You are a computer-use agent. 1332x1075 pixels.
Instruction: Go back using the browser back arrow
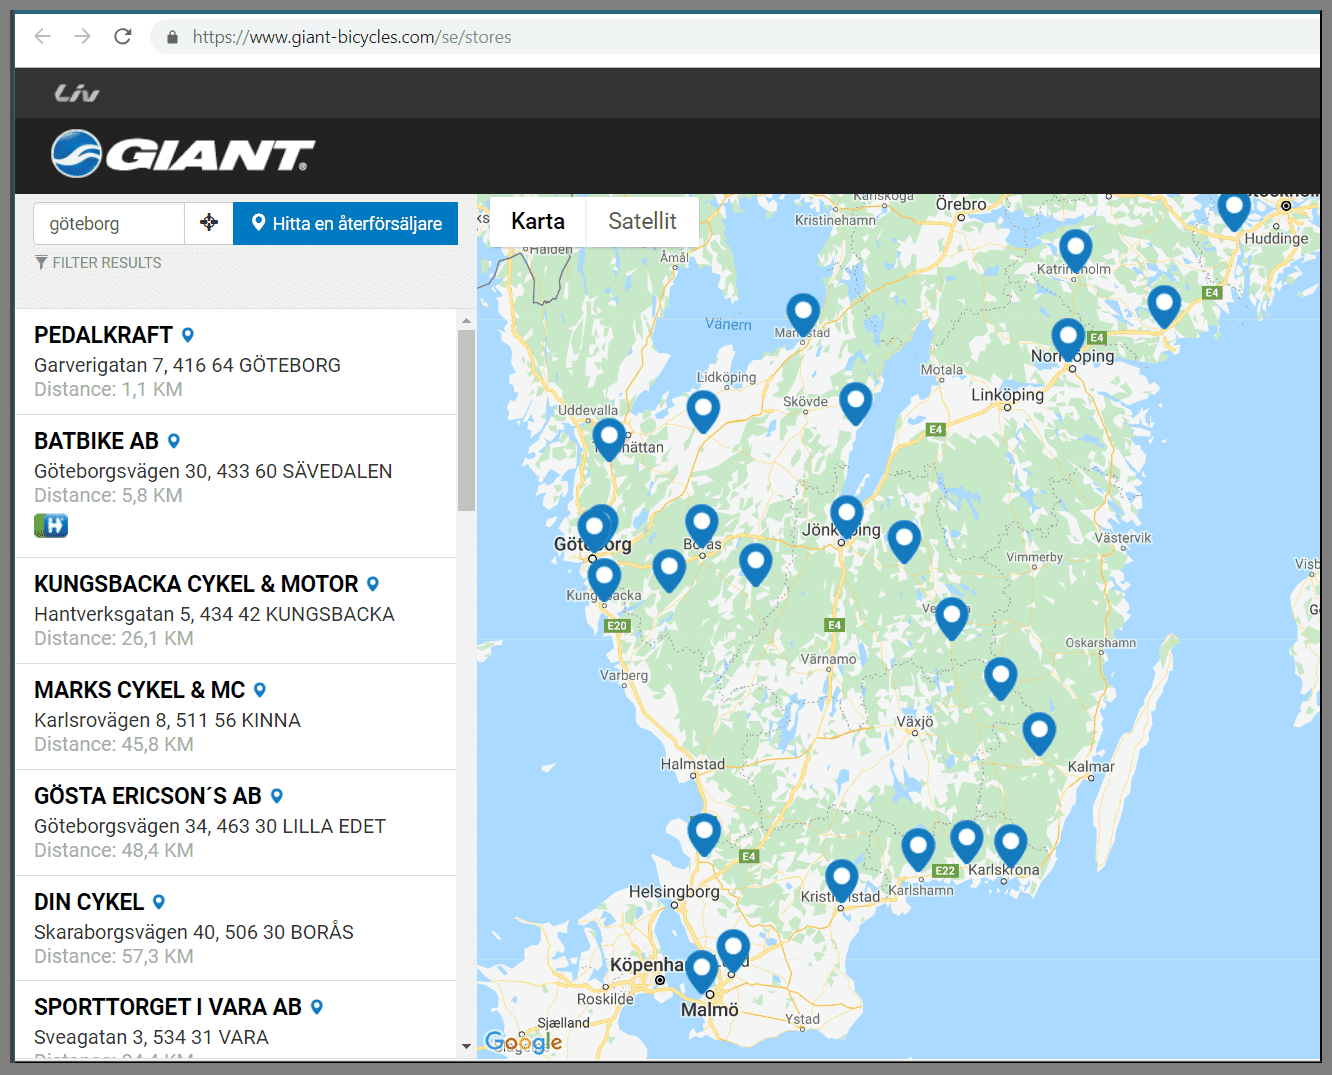42,37
